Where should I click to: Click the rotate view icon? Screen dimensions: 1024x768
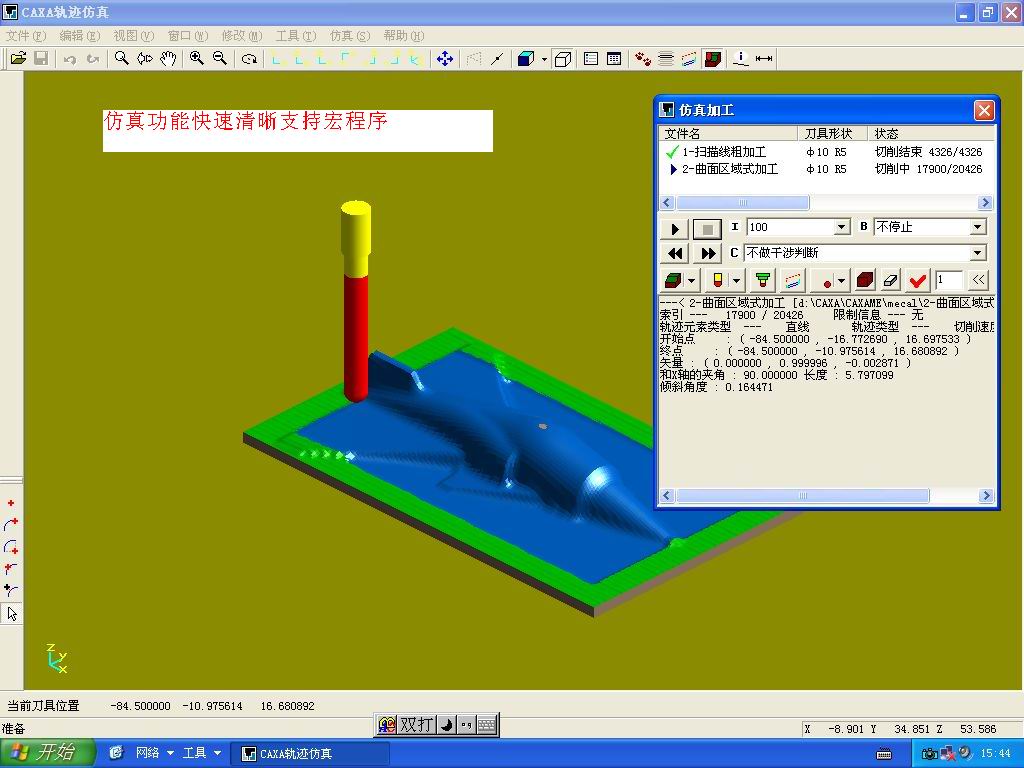(x=249, y=59)
